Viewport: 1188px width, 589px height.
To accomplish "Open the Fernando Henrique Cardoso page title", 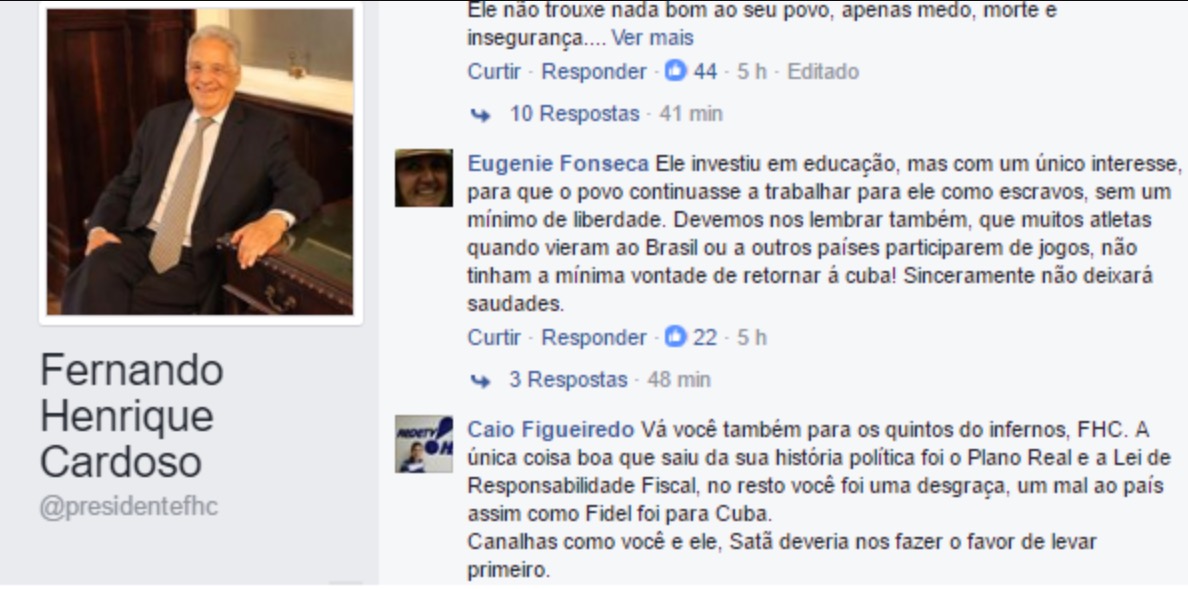I will (x=132, y=416).
